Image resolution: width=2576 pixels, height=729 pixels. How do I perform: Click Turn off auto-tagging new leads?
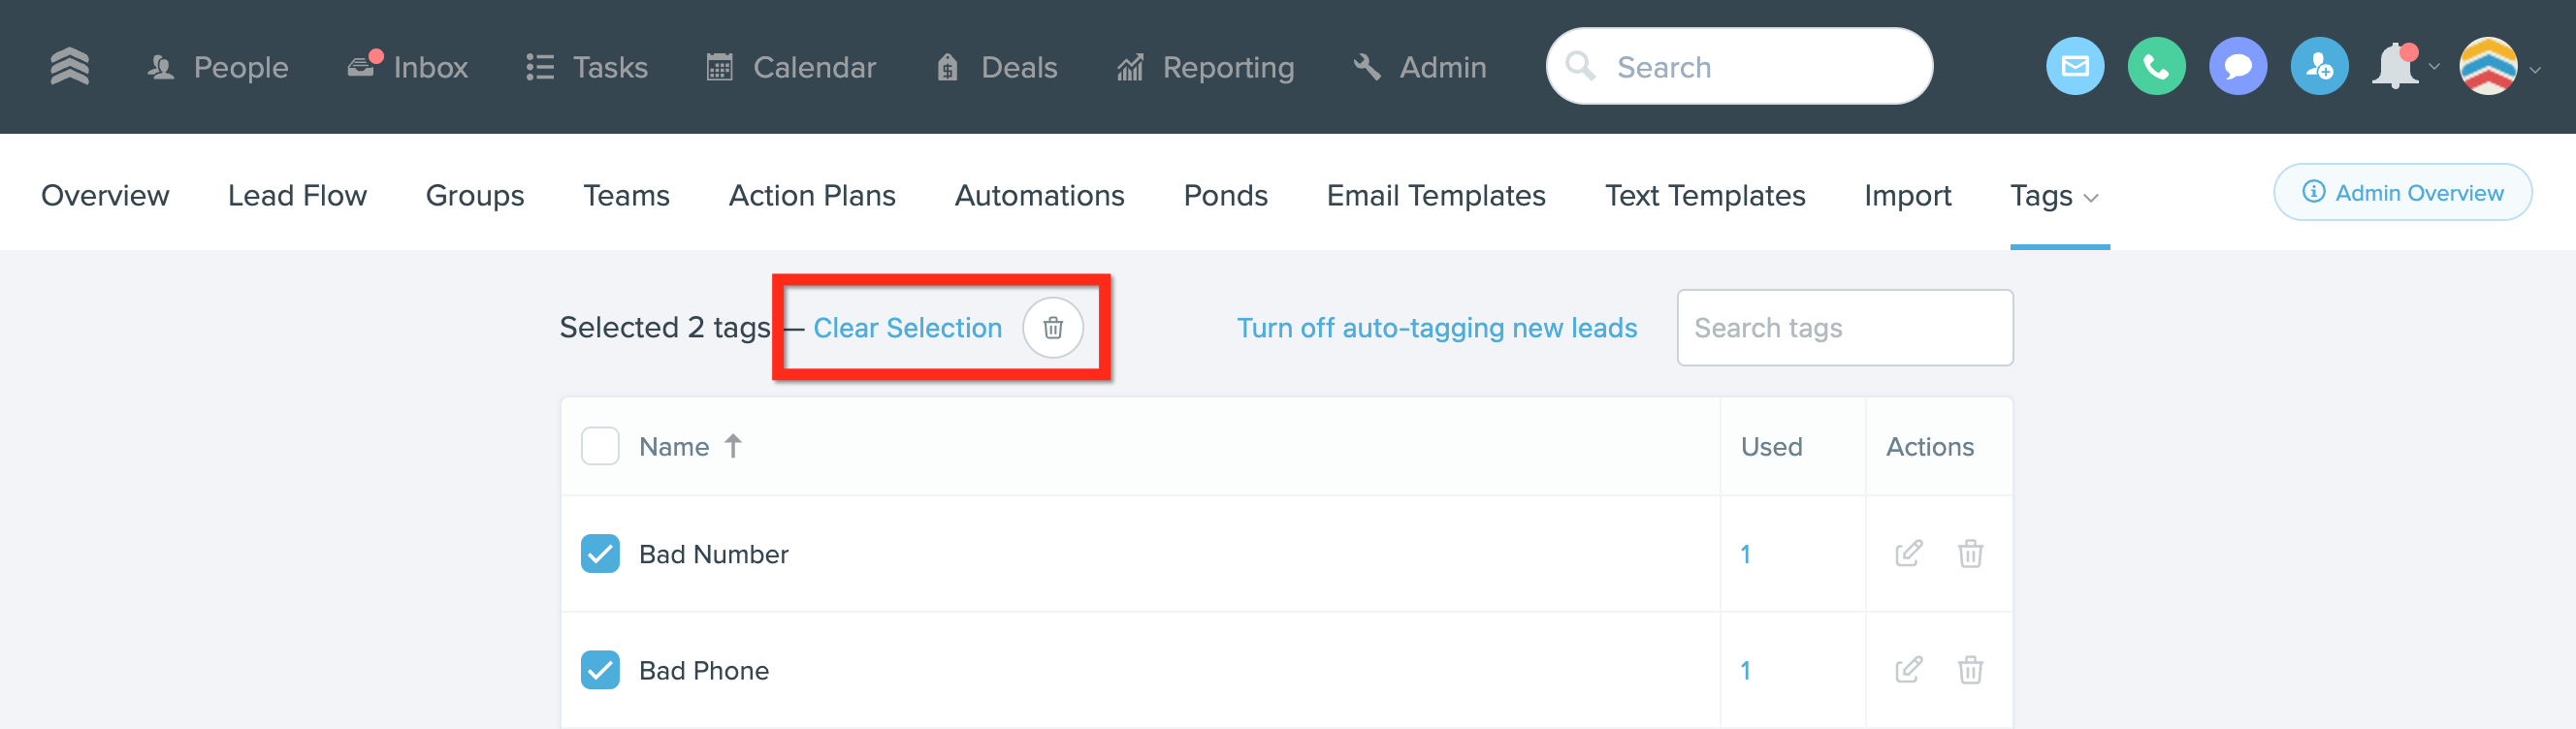[1436, 328]
